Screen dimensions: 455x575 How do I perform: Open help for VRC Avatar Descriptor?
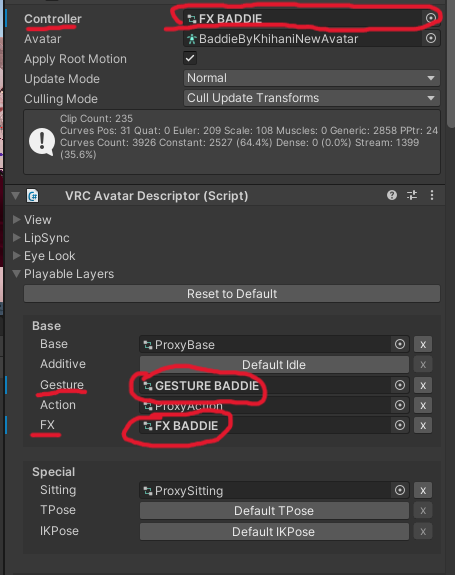392,195
